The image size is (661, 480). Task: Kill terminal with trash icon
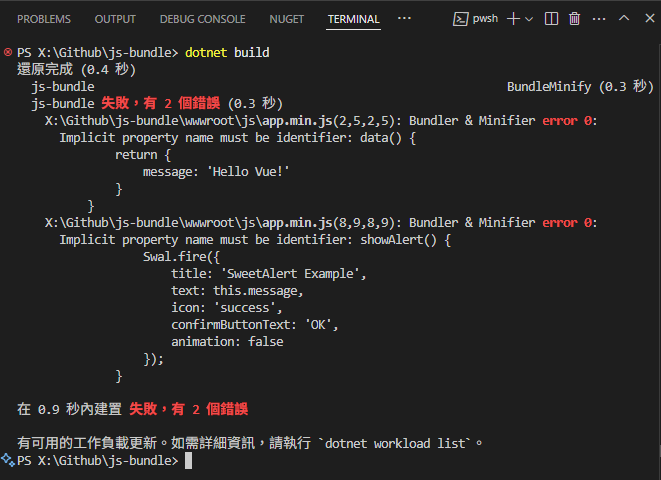click(x=575, y=18)
